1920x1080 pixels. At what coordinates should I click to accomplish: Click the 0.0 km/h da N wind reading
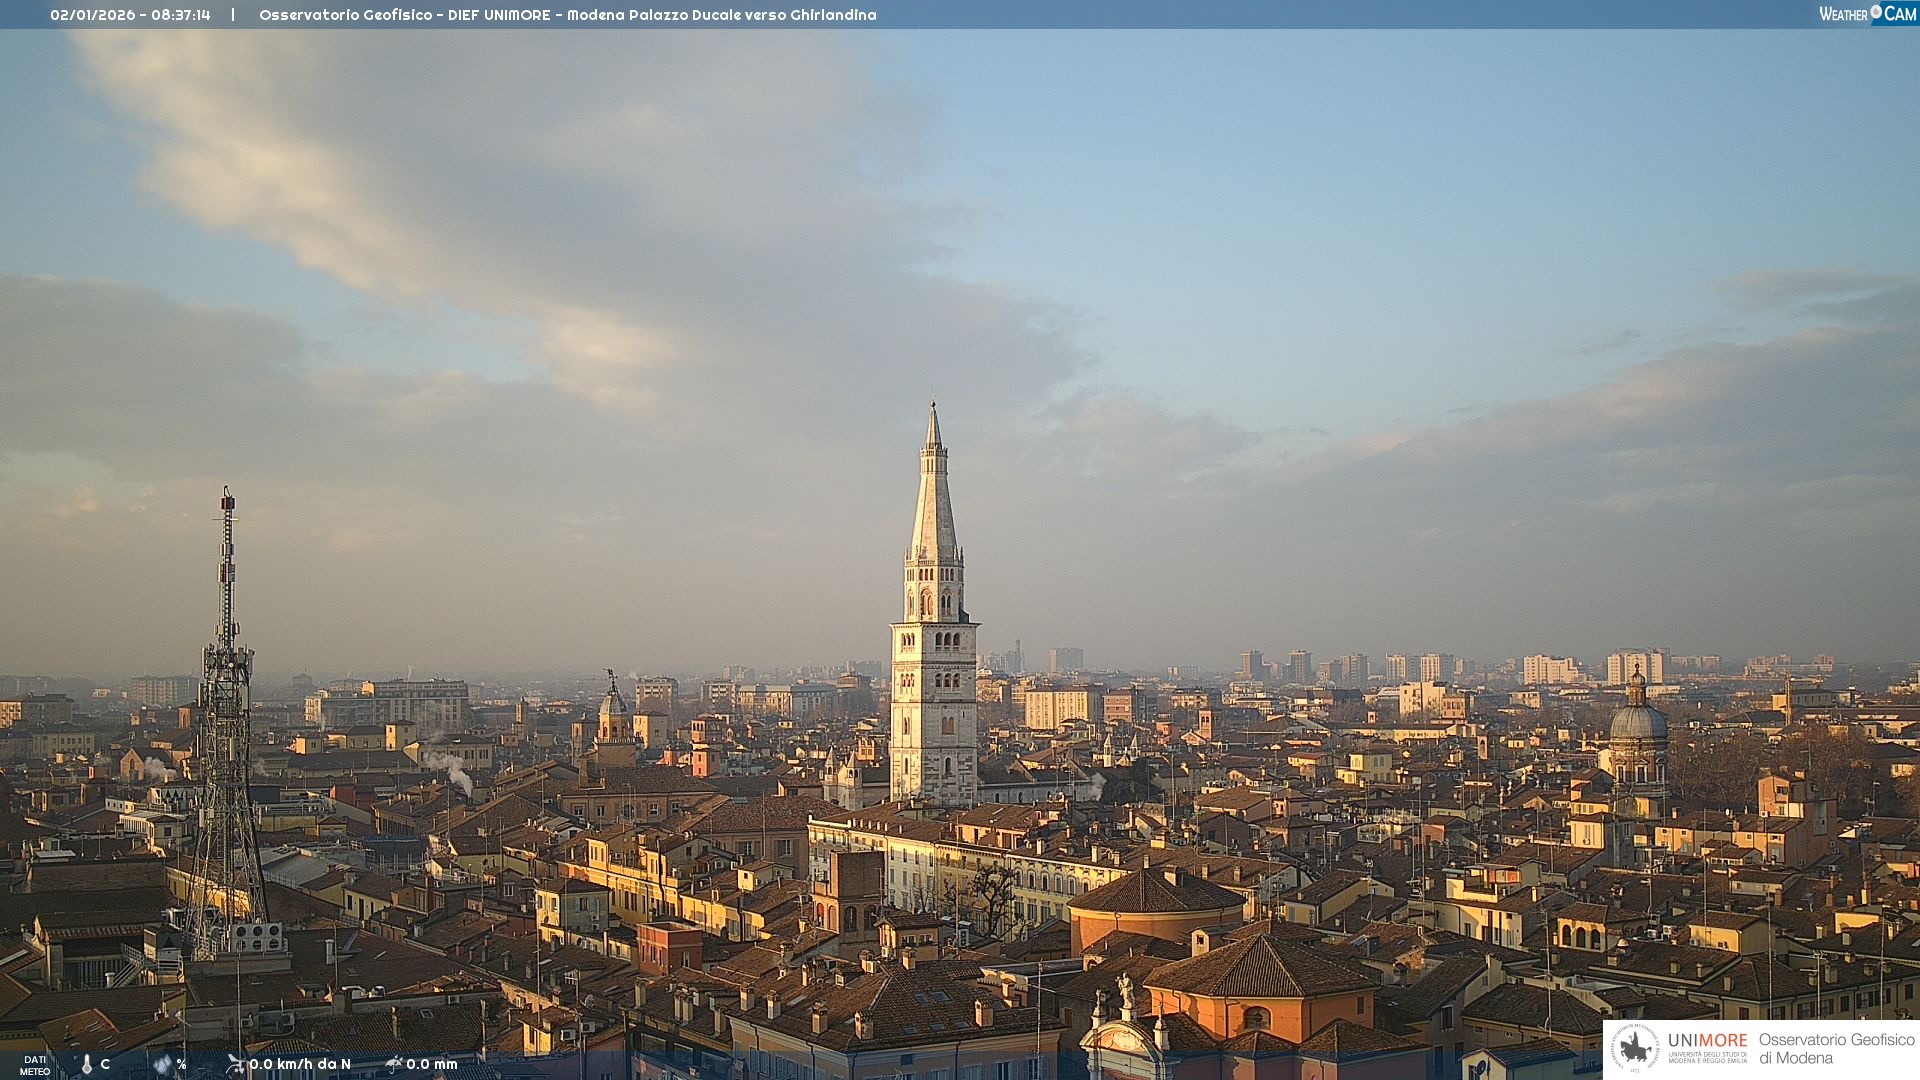click(300, 1064)
